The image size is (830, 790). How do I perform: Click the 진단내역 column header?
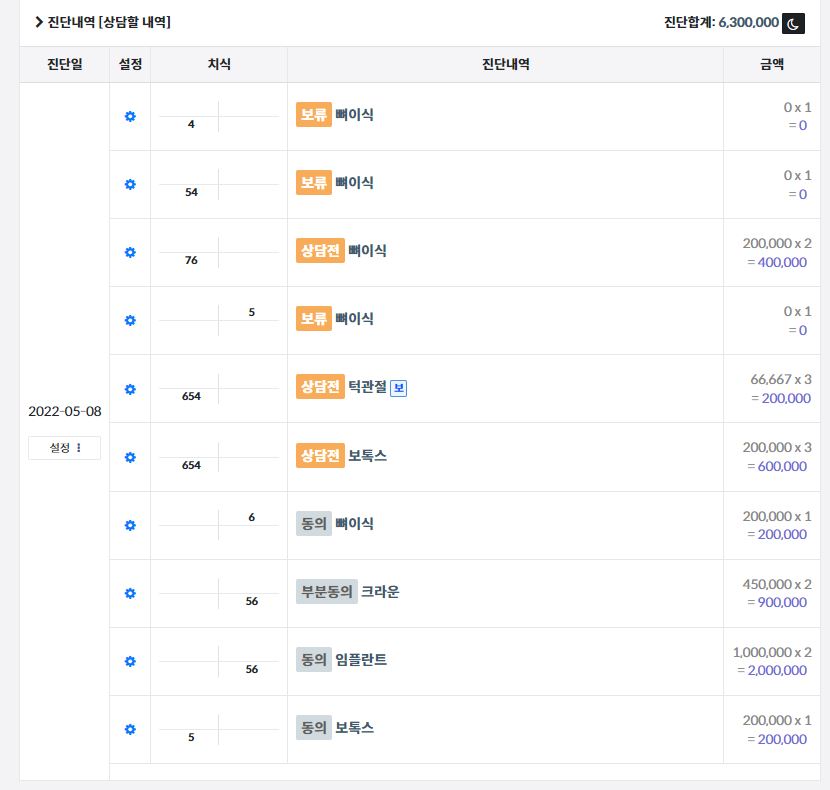coord(505,65)
